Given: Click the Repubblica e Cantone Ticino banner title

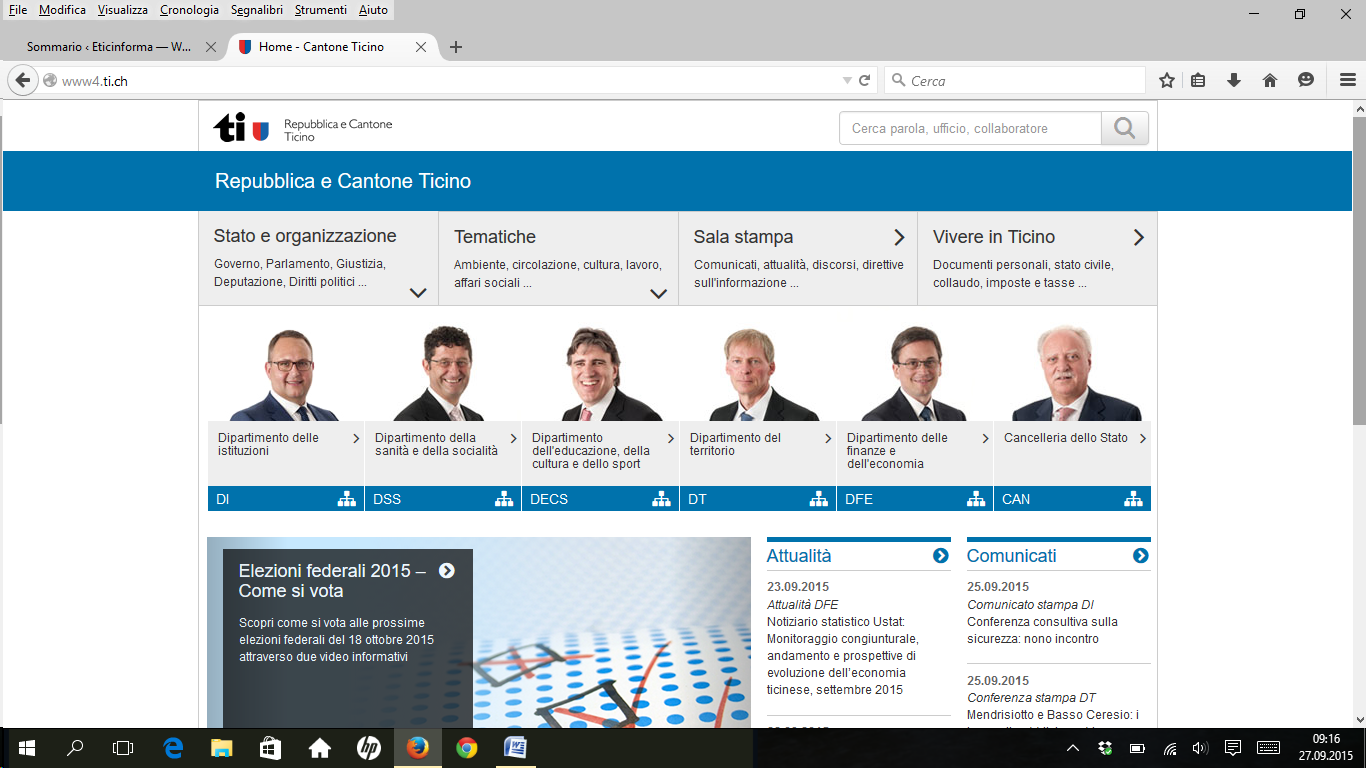Looking at the screenshot, I should 343,181.
